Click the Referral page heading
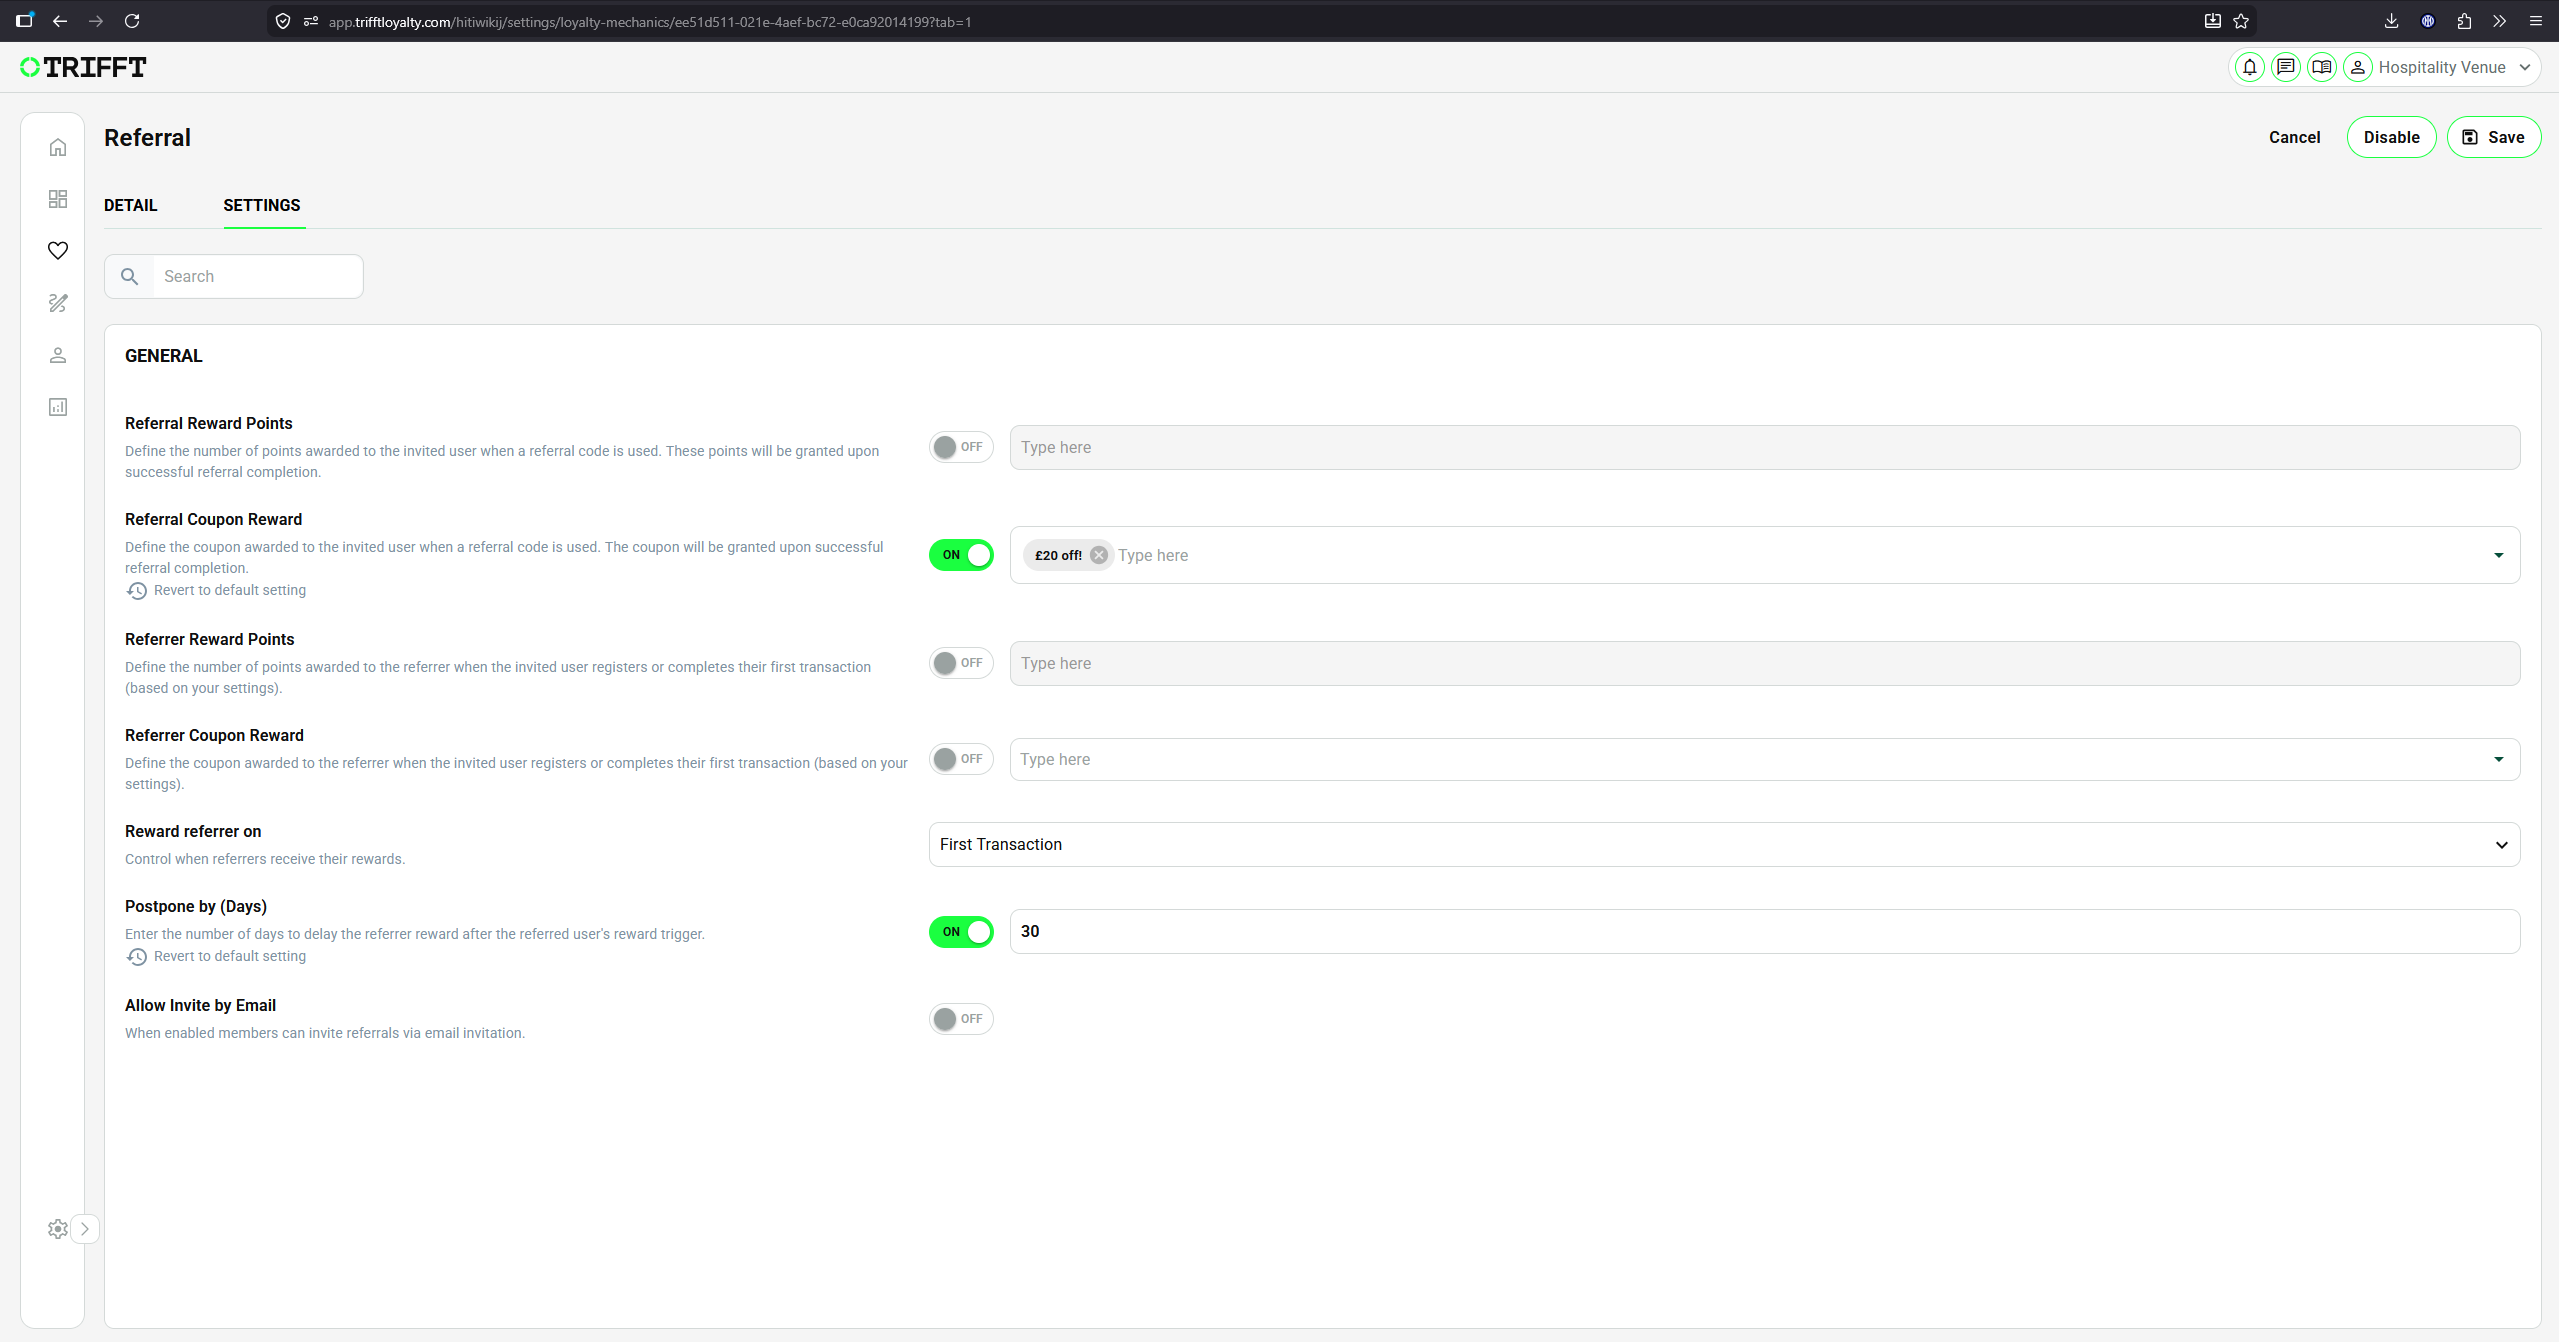Image resolution: width=2559 pixels, height=1342 pixels. point(147,138)
